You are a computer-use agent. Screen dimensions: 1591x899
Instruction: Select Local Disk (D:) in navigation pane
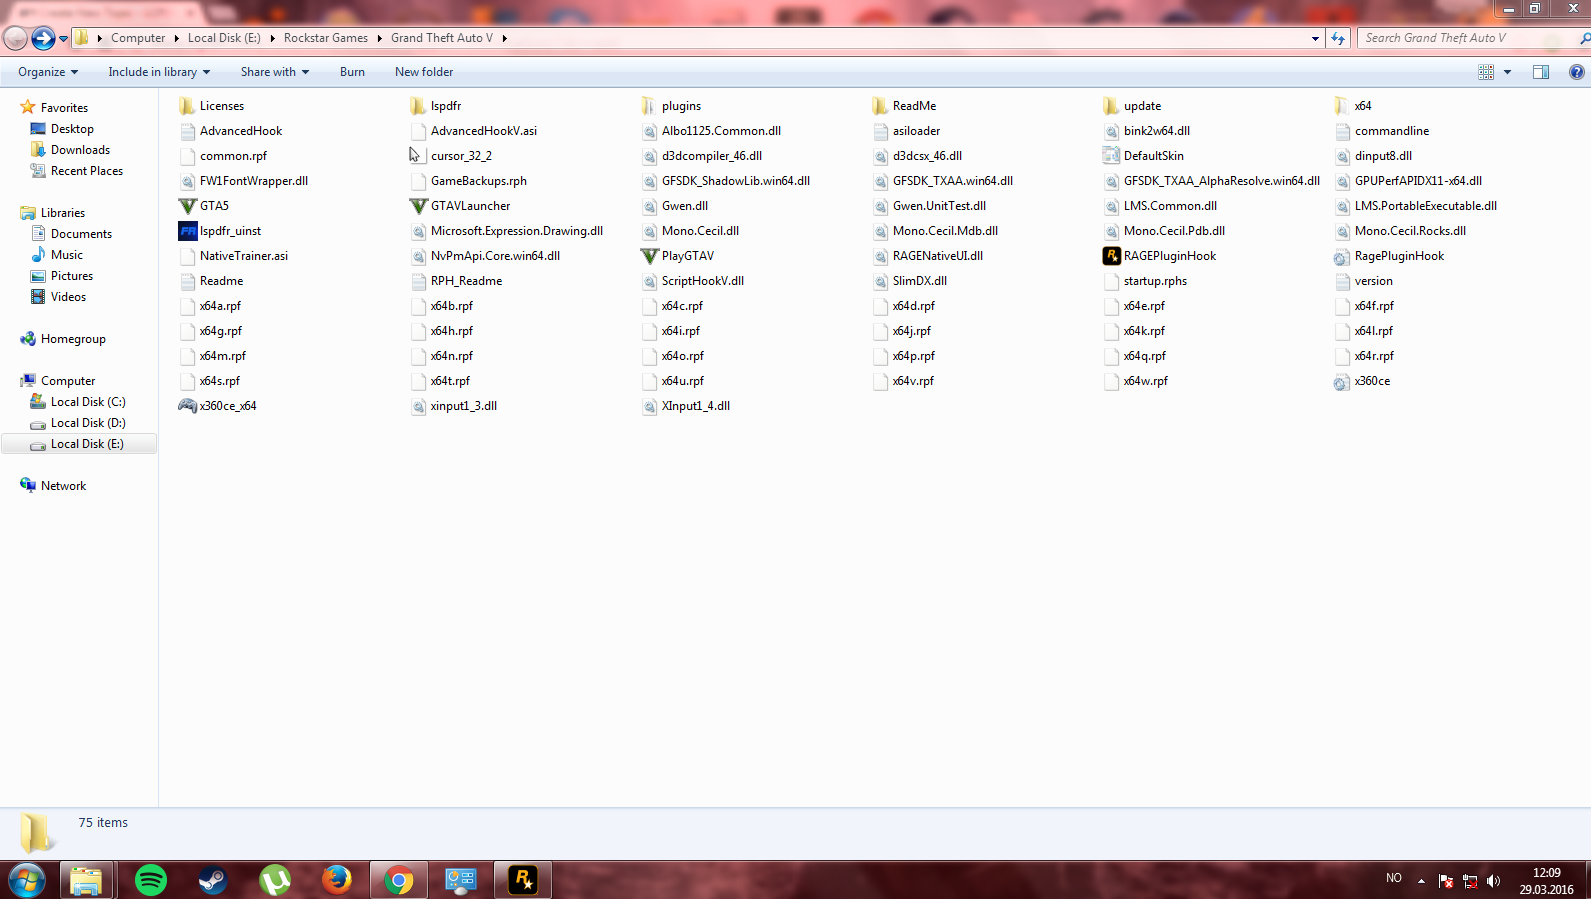coord(88,423)
